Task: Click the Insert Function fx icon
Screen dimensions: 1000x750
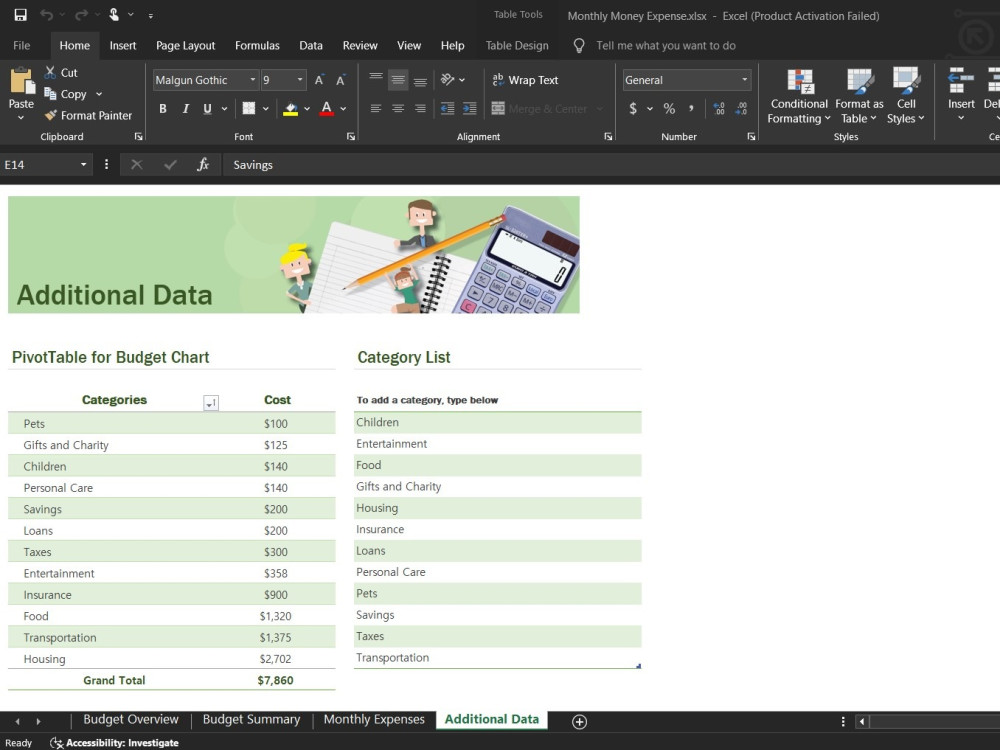Action: (203, 165)
